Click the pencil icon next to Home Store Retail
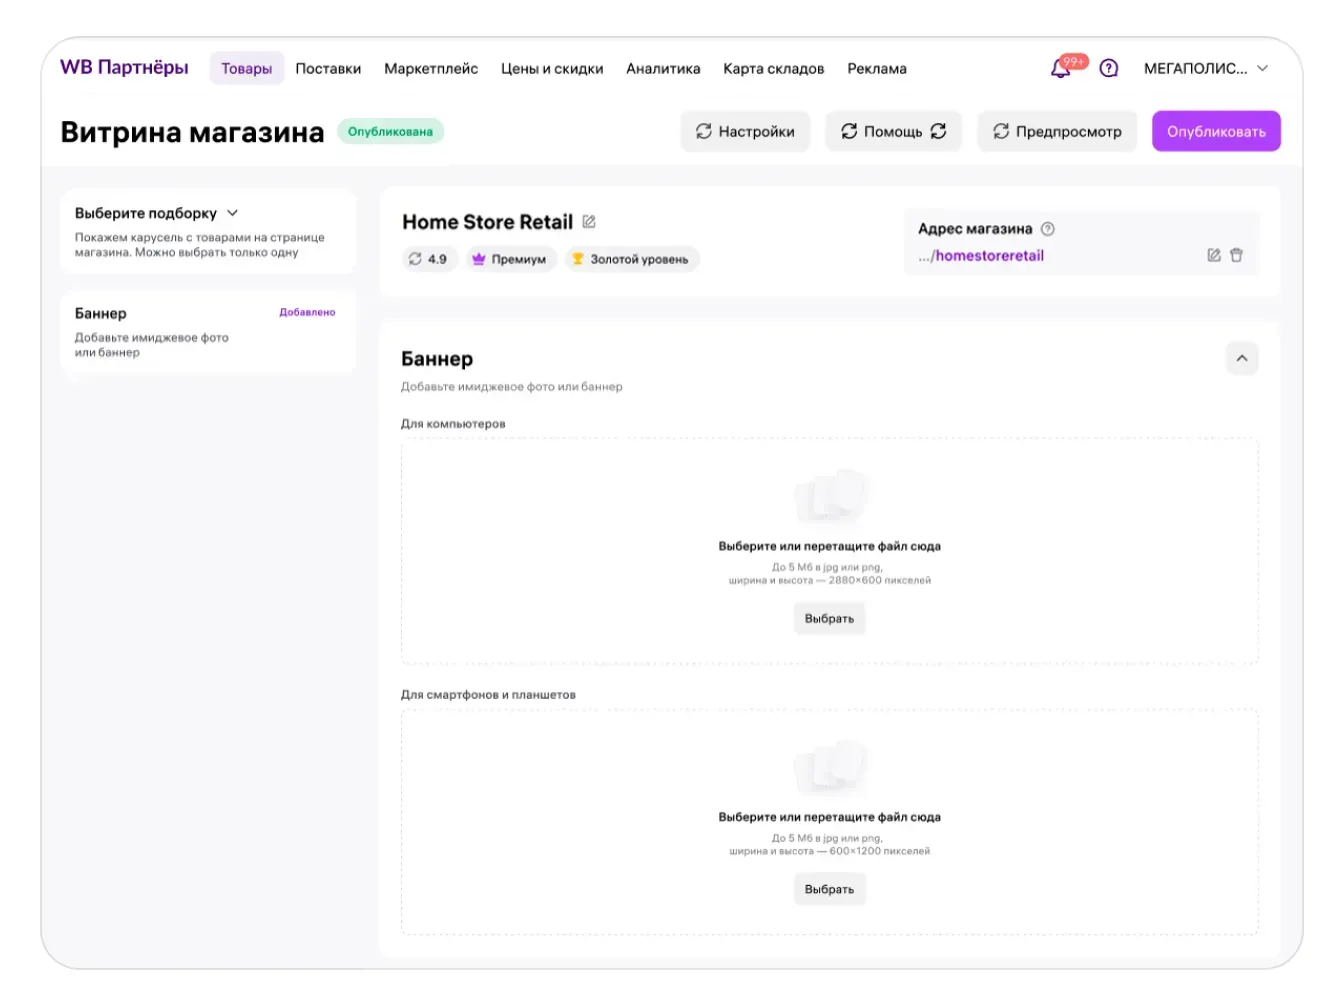 coord(589,222)
